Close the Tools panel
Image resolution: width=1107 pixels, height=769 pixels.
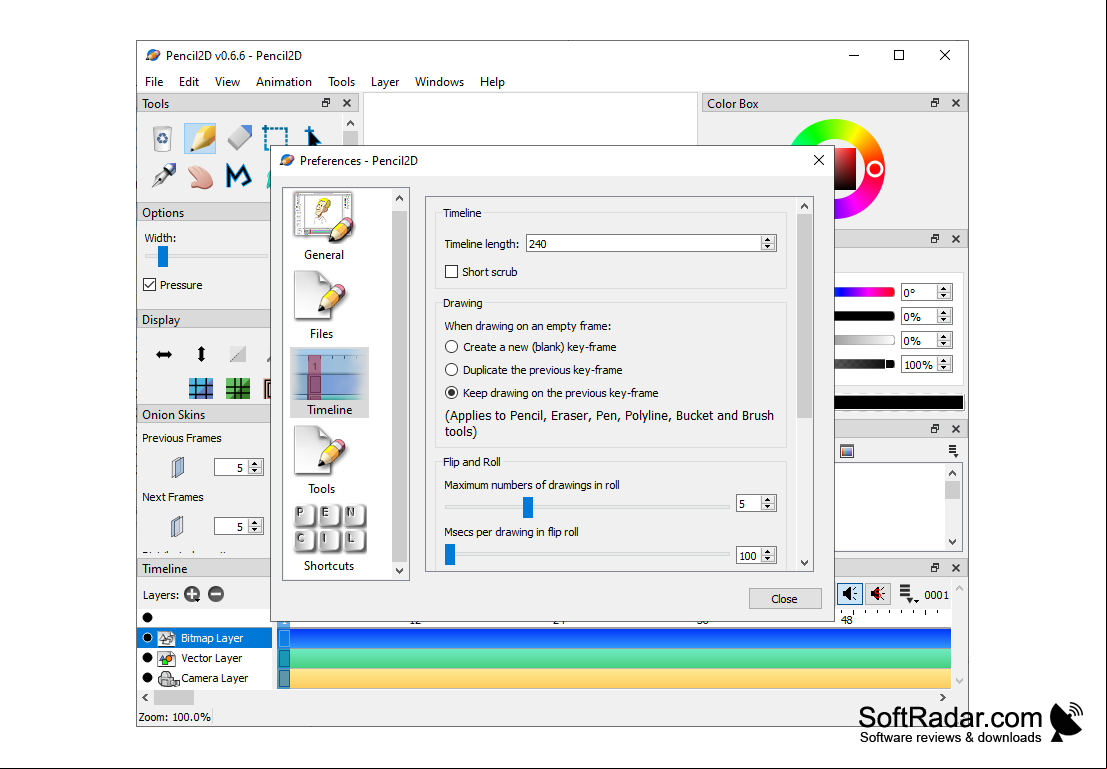click(347, 103)
